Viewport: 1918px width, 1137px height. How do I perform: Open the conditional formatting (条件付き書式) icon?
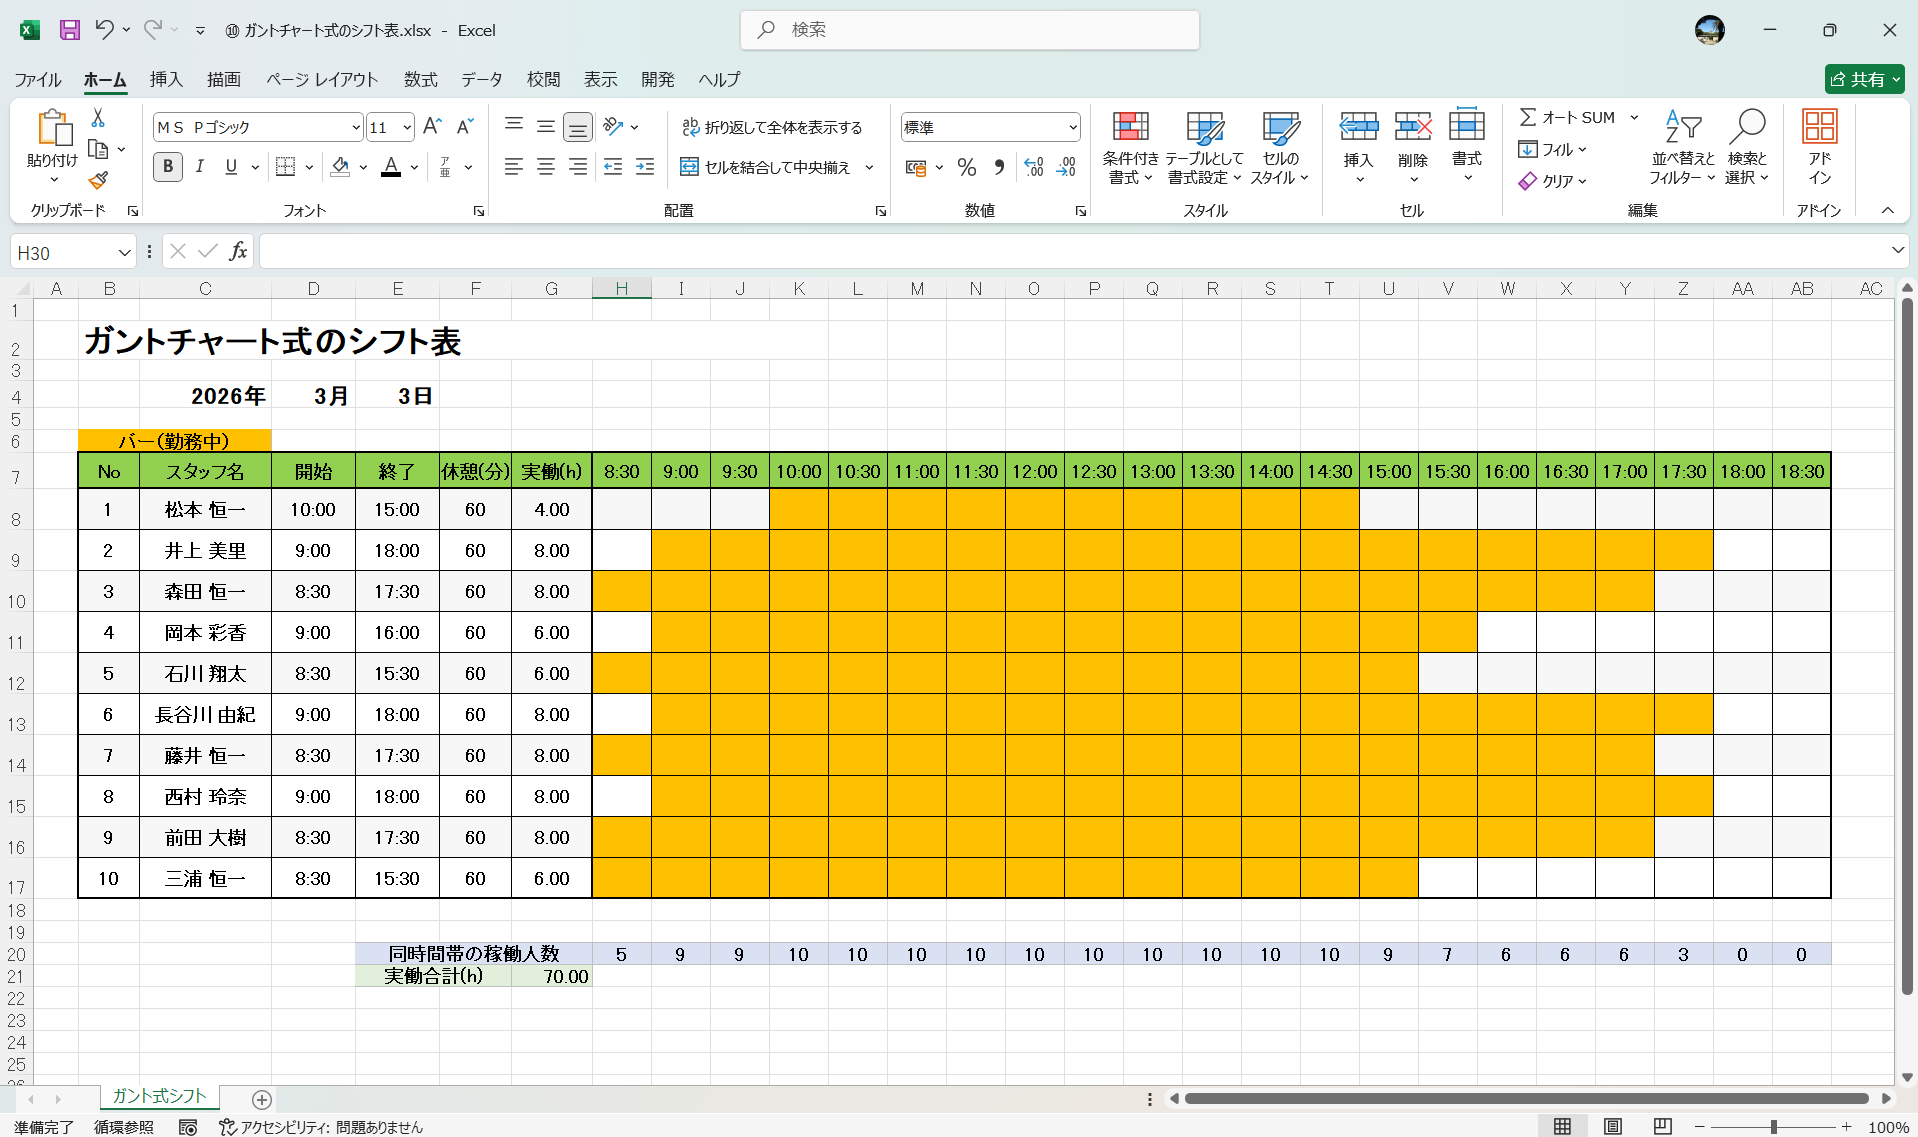1129,148
